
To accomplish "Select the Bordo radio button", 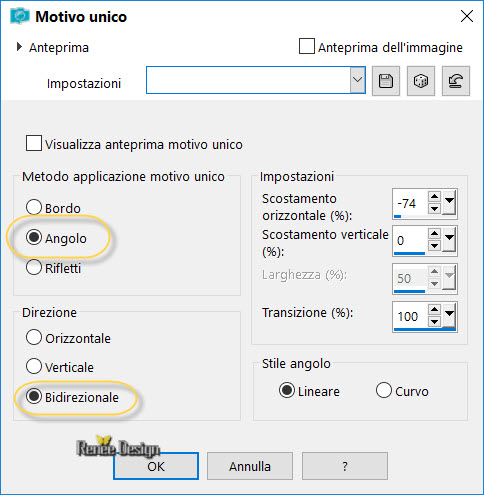I will click(x=34, y=207).
